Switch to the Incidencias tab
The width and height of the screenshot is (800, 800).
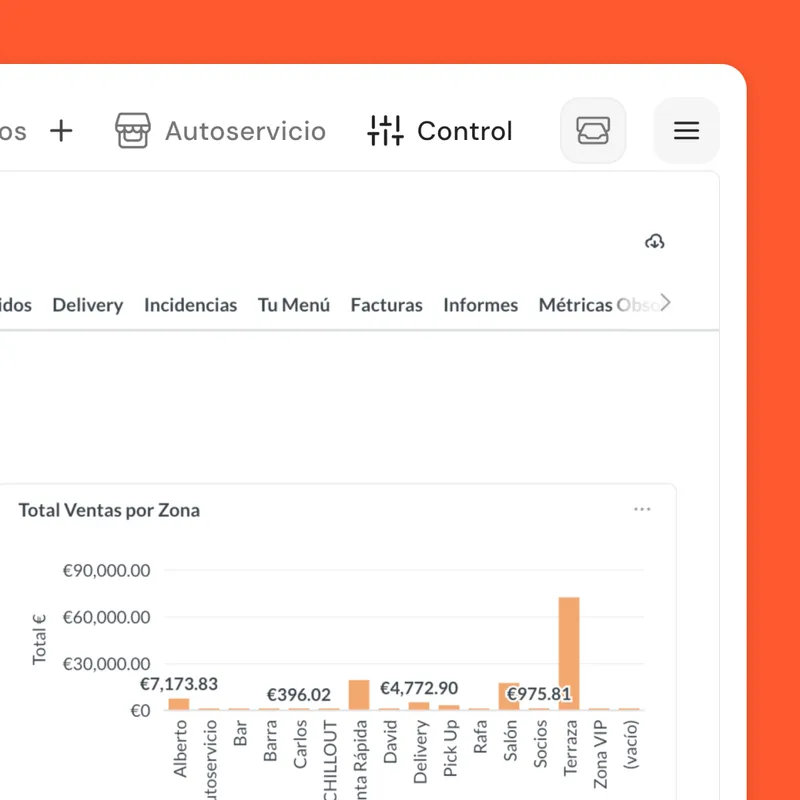pyautogui.click(x=190, y=305)
